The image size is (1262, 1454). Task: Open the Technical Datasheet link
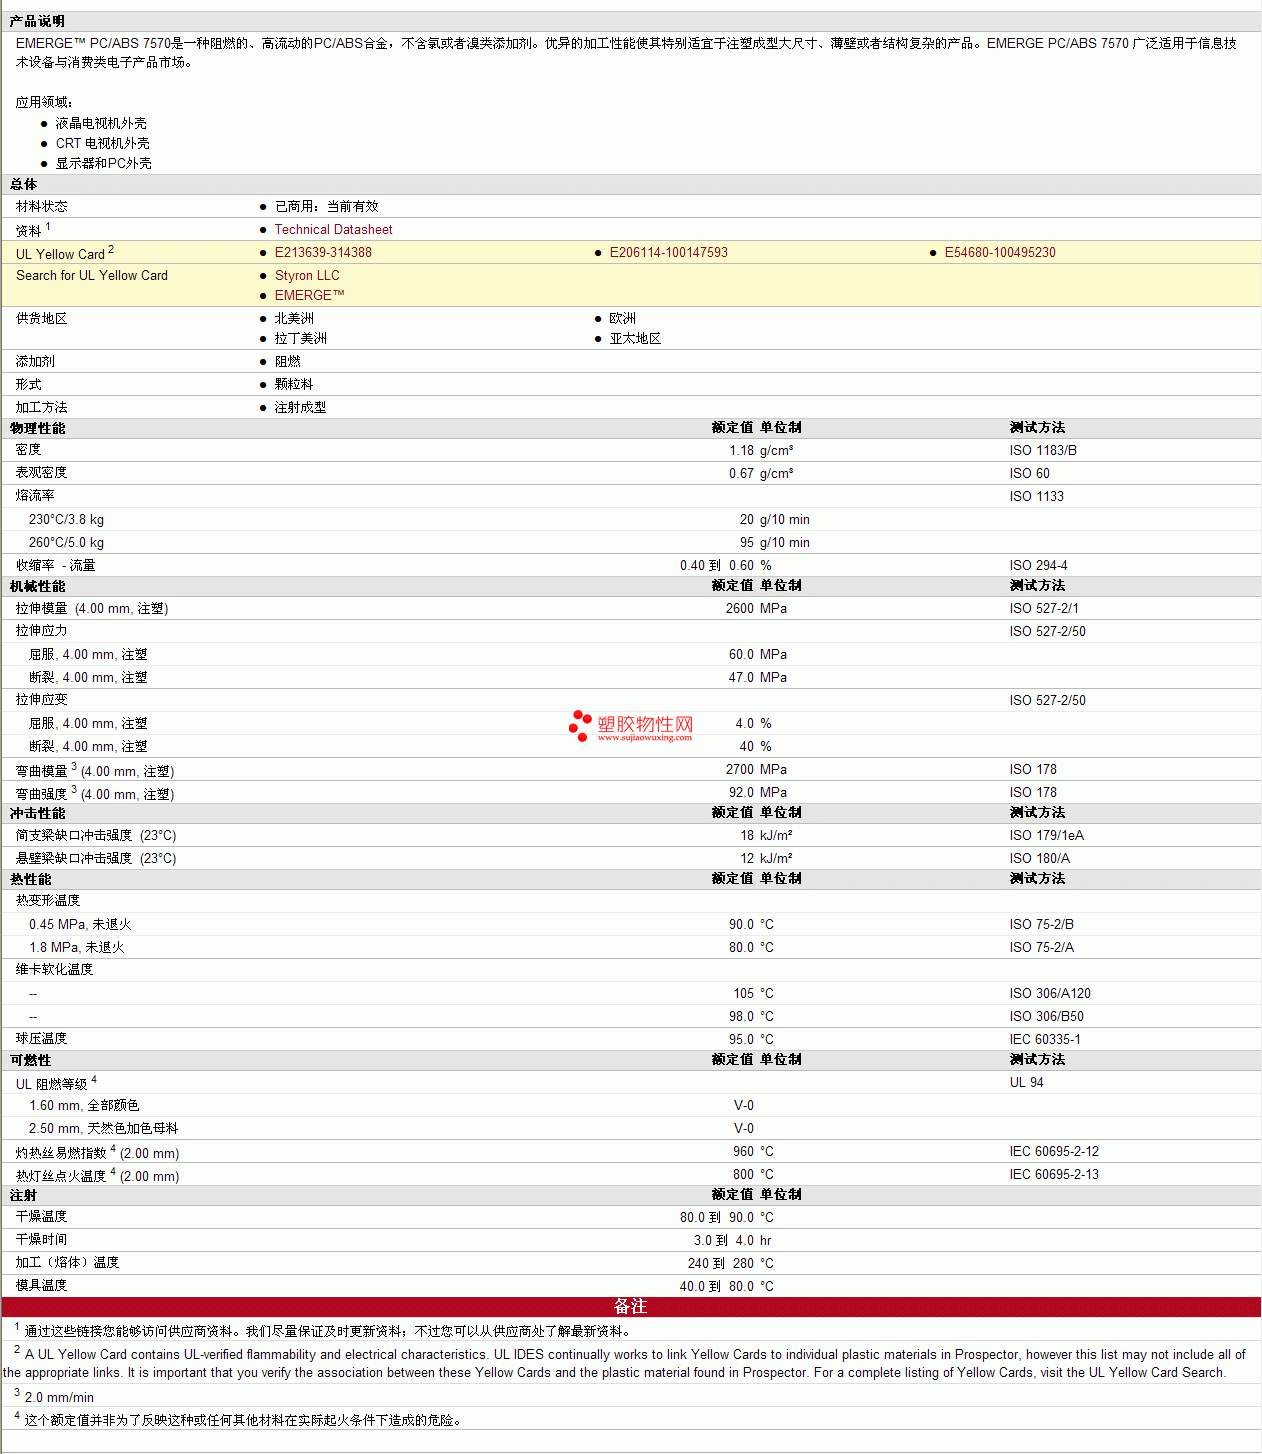click(x=333, y=229)
